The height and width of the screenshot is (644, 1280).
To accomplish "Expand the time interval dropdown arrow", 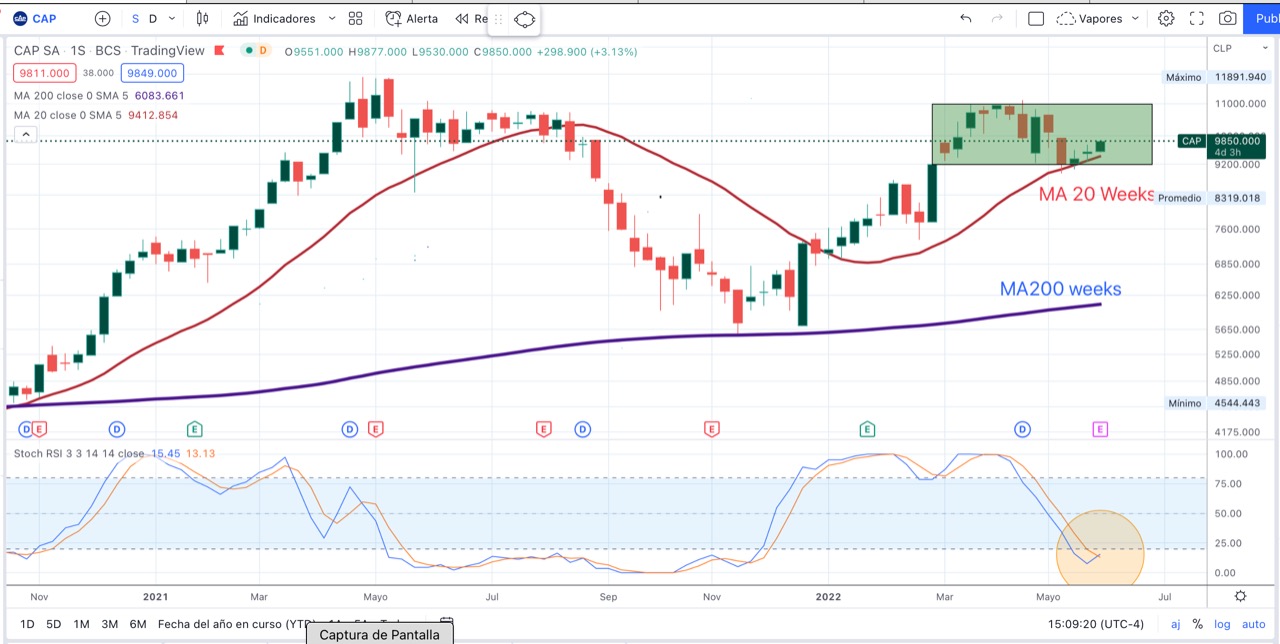I will coord(172,18).
